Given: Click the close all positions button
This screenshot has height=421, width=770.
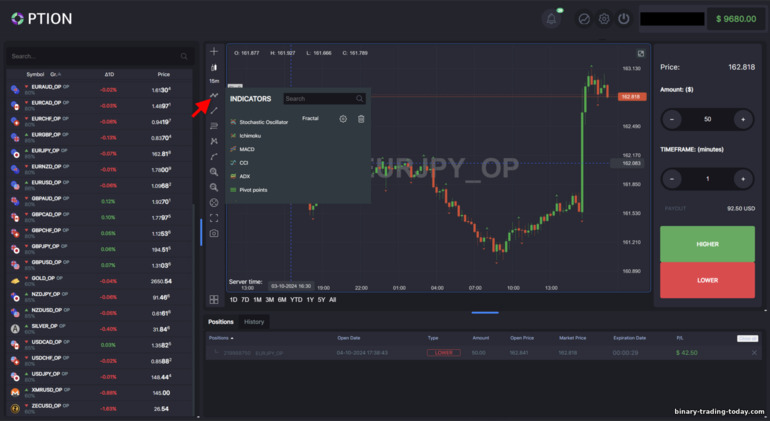Looking at the screenshot, I should [x=747, y=338].
